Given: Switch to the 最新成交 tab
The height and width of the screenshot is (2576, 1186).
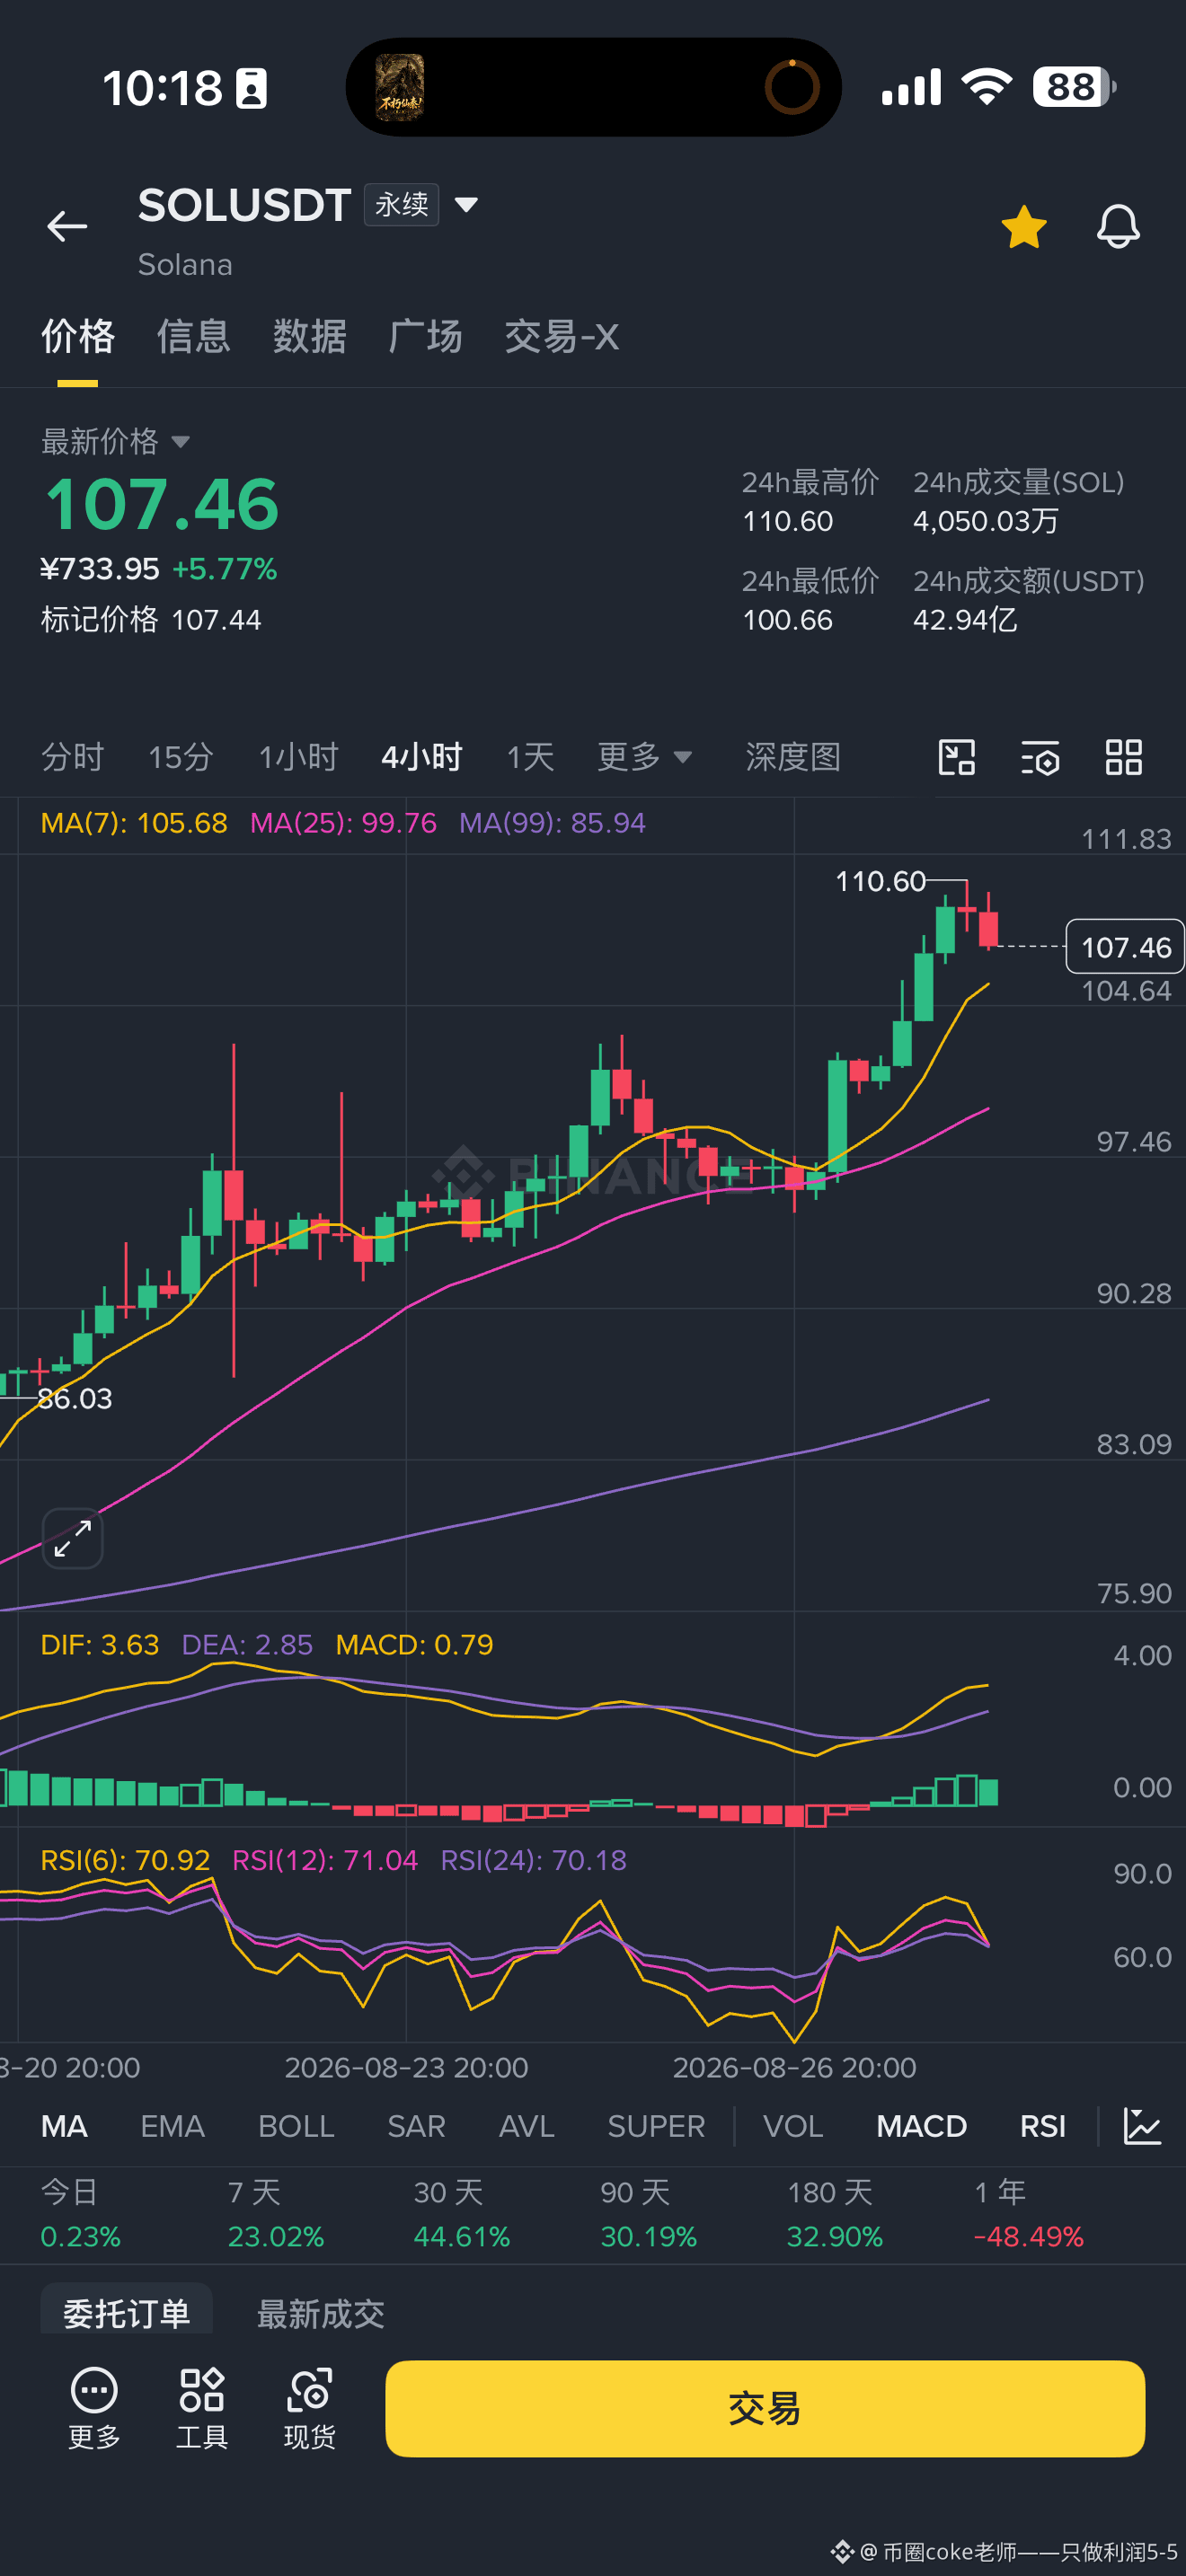Looking at the screenshot, I should pos(320,2313).
